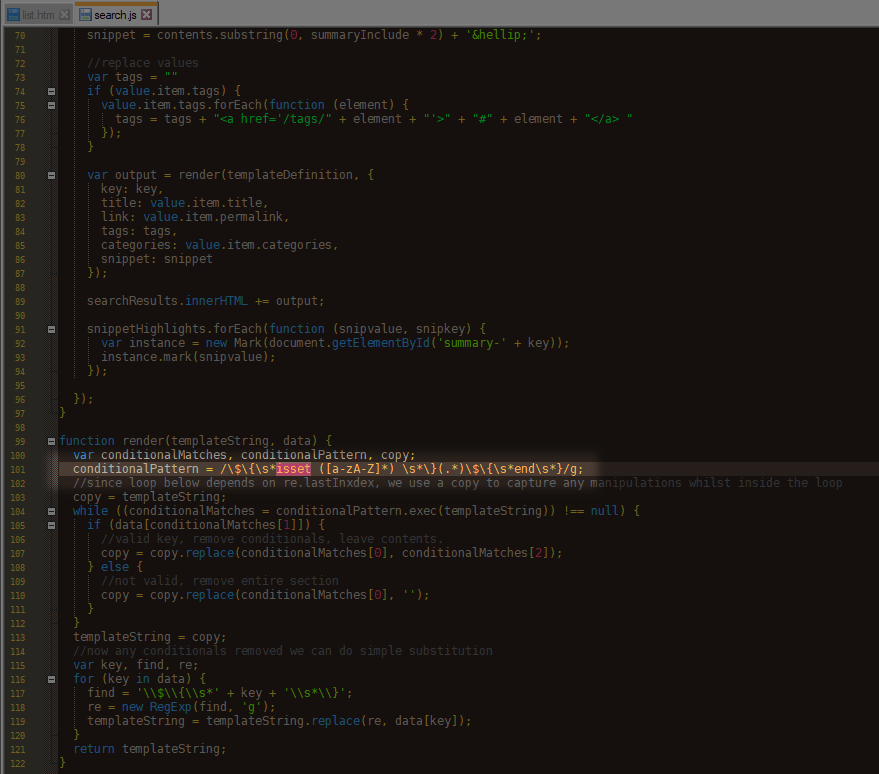Click the highlighted word isset

point(295,469)
